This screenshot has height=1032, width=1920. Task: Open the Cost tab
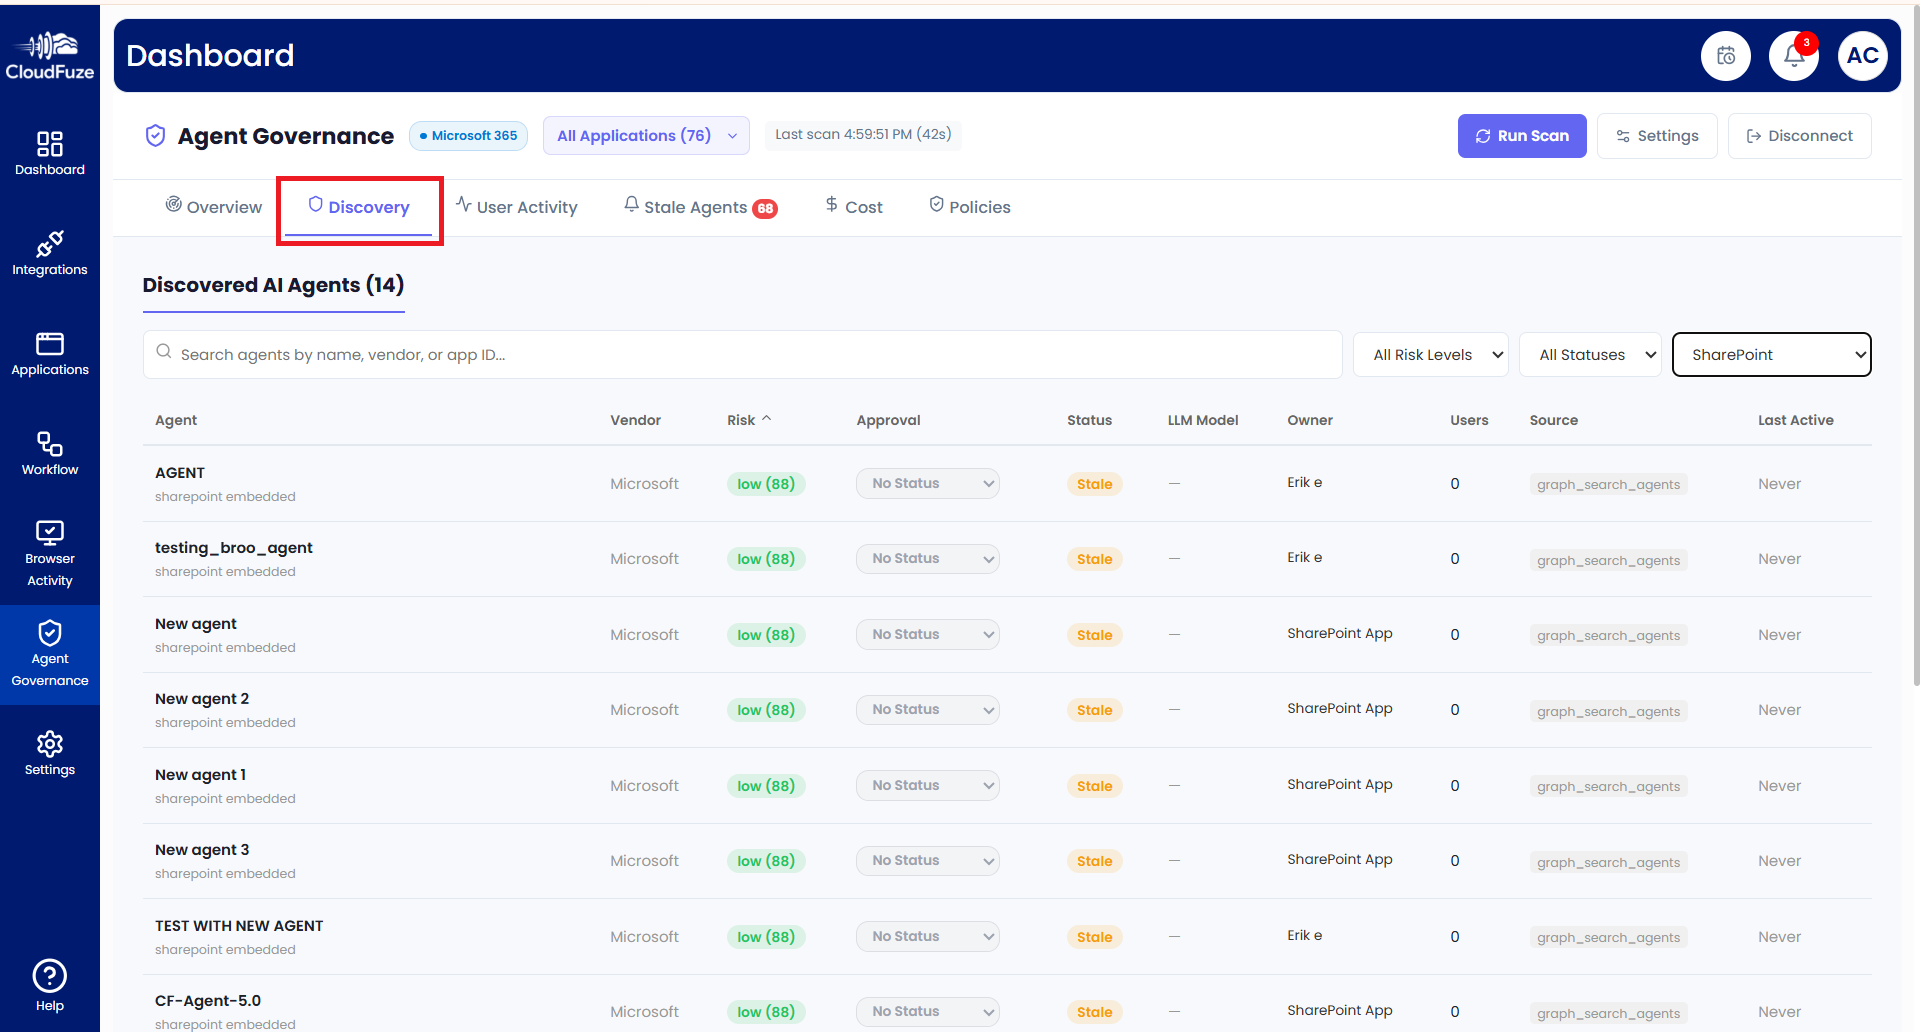coord(854,206)
